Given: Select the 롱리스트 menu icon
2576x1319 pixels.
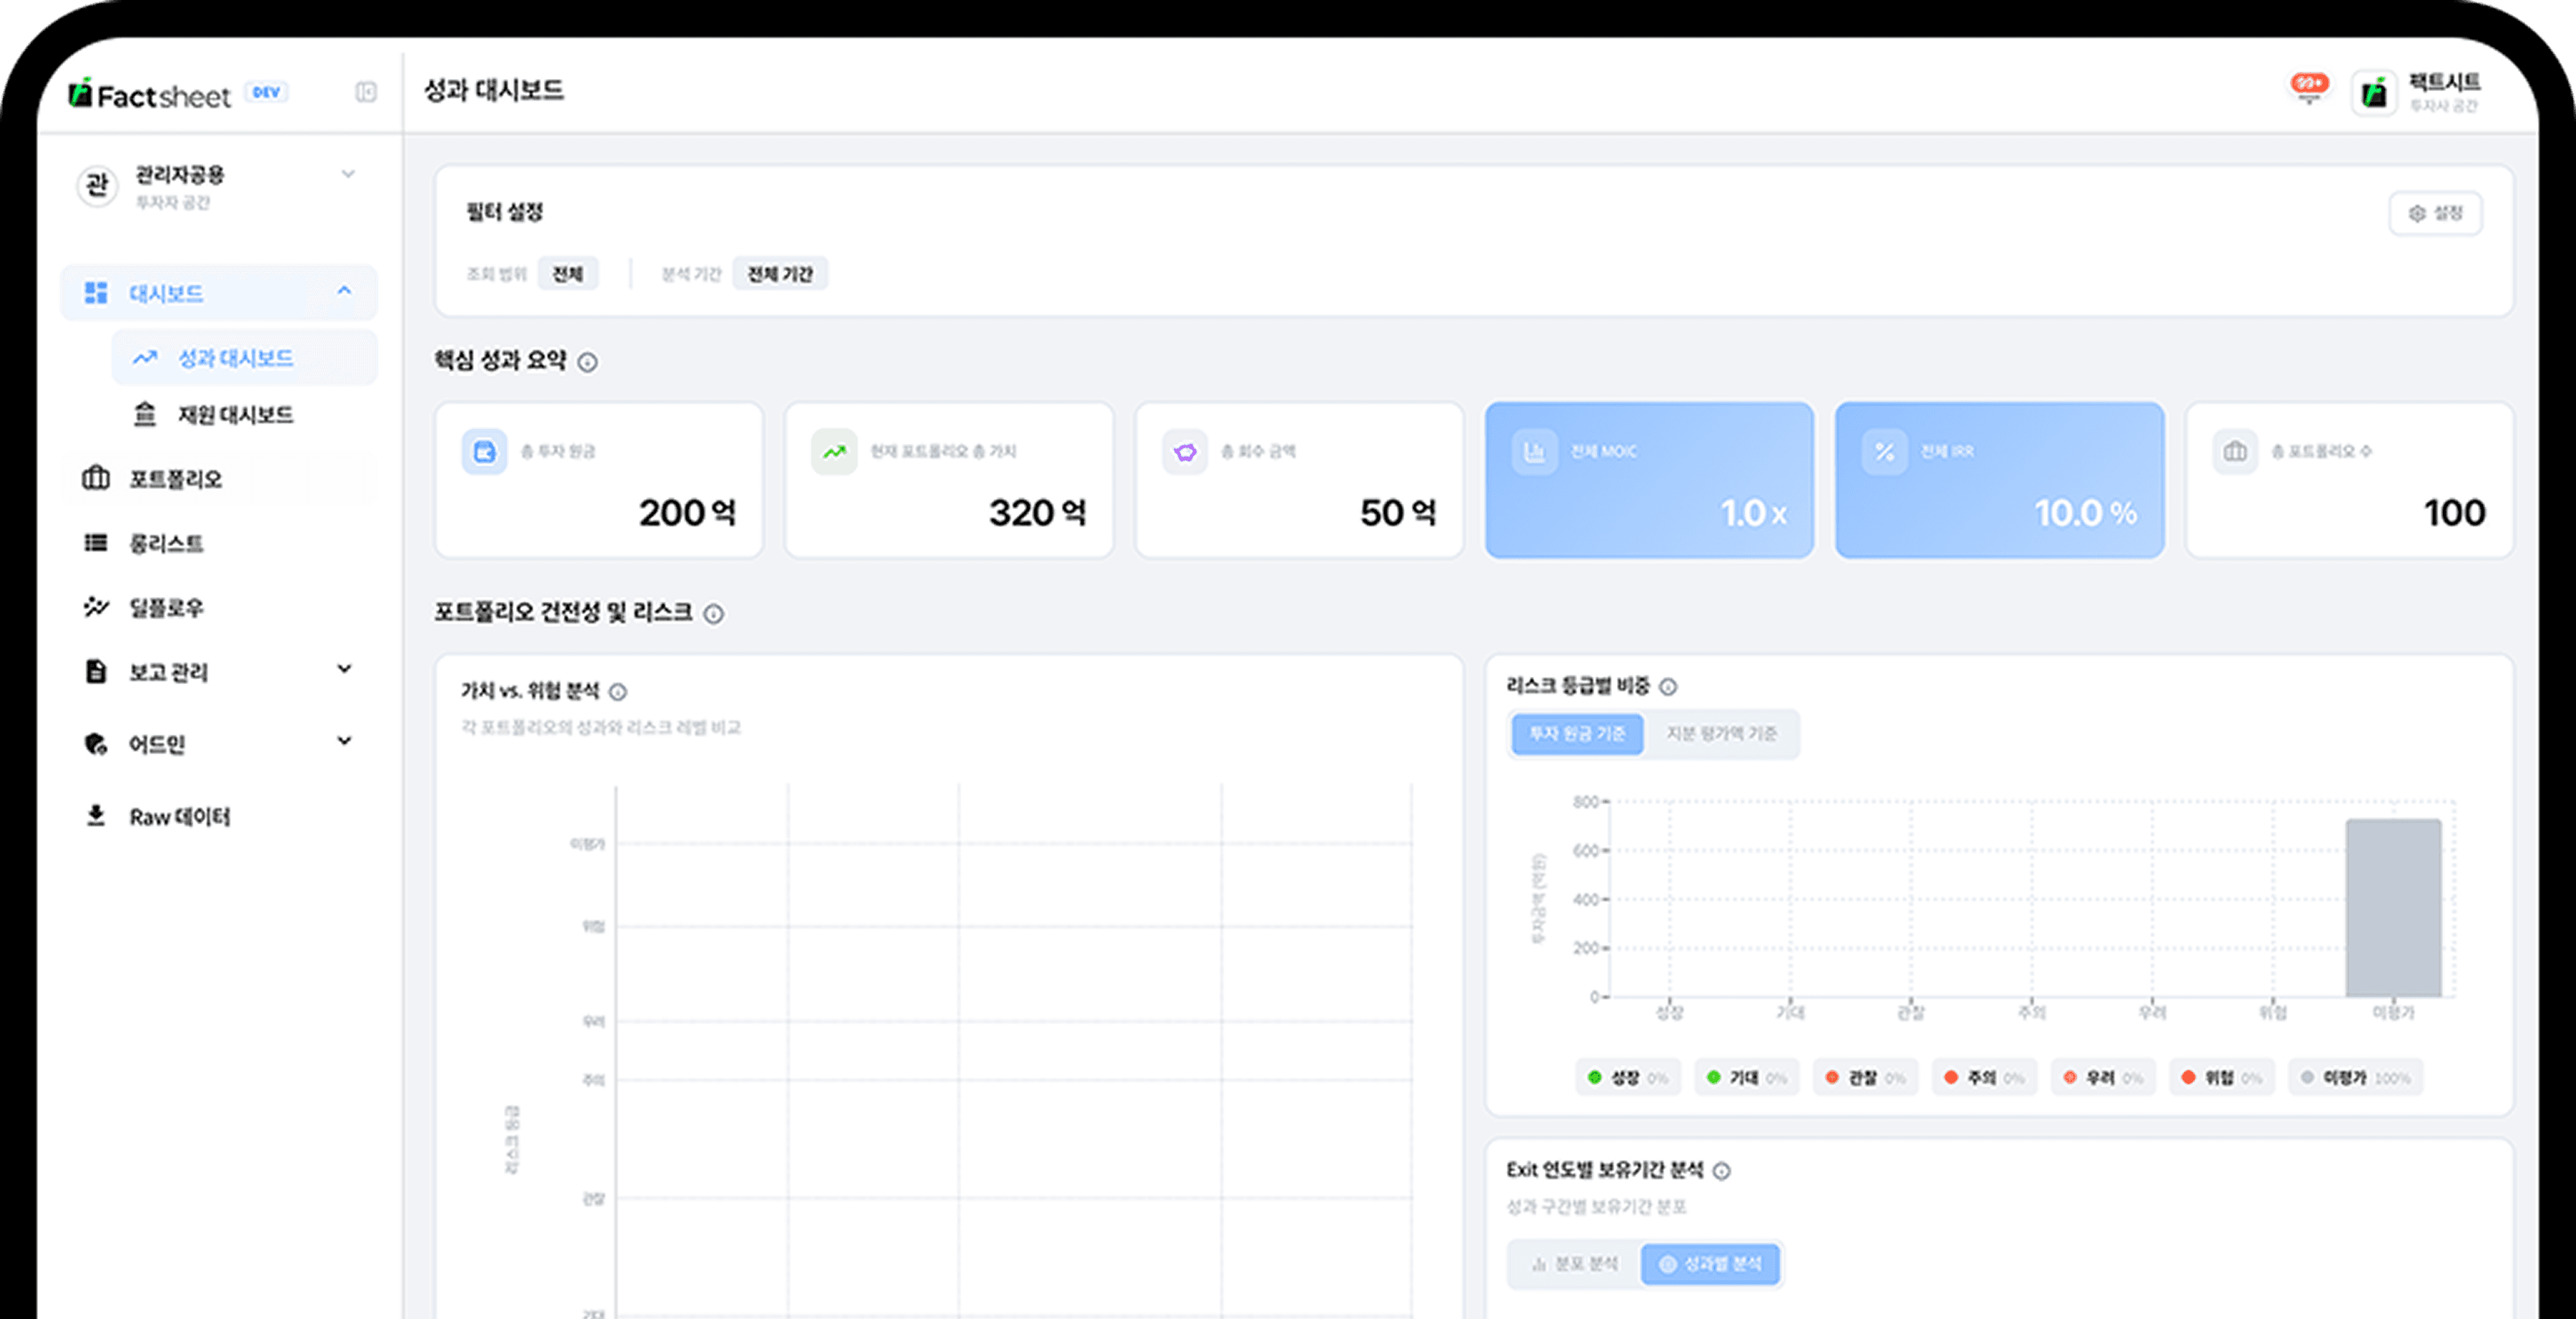Looking at the screenshot, I should (x=95, y=543).
